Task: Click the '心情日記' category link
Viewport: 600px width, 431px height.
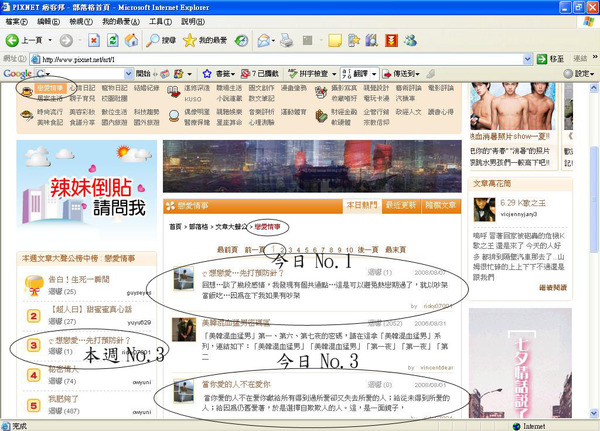Action: tap(82, 88)
